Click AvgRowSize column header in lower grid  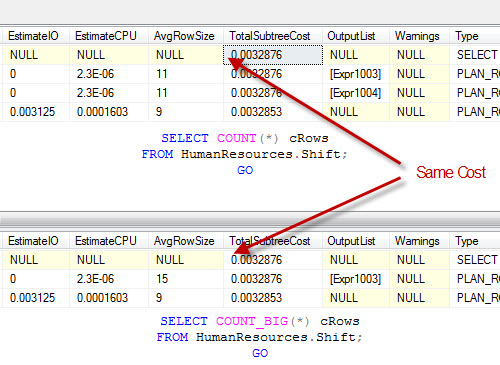[x=186, y=241]
